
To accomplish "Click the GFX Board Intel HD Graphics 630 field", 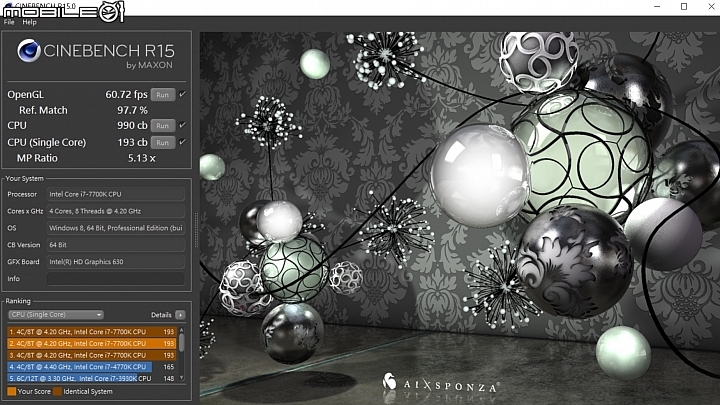I will (116, 262).
